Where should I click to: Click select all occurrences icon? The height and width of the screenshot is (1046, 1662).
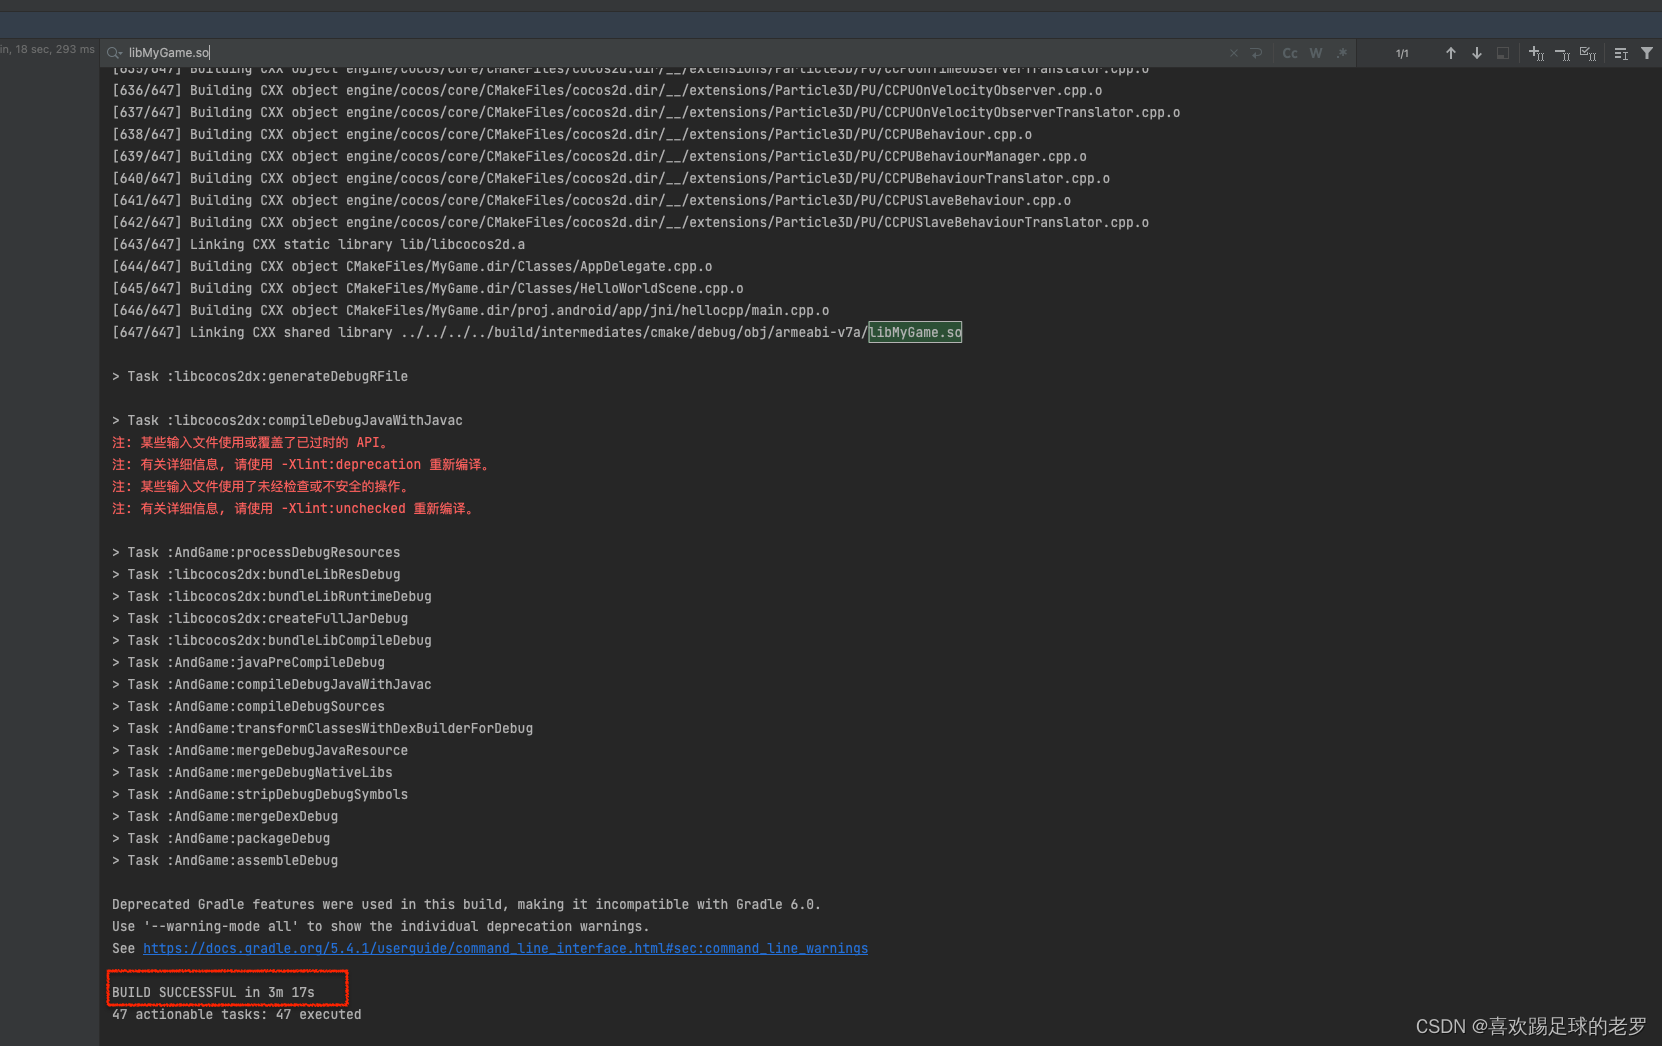(1588, 53)
